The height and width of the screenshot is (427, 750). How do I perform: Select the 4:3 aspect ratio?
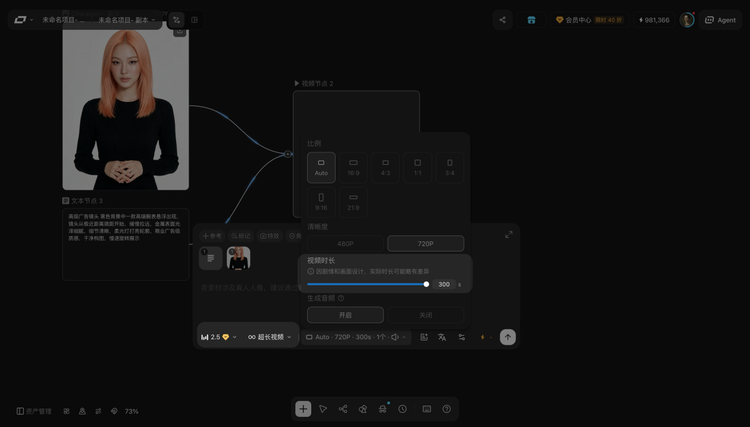tap(386, 167)
